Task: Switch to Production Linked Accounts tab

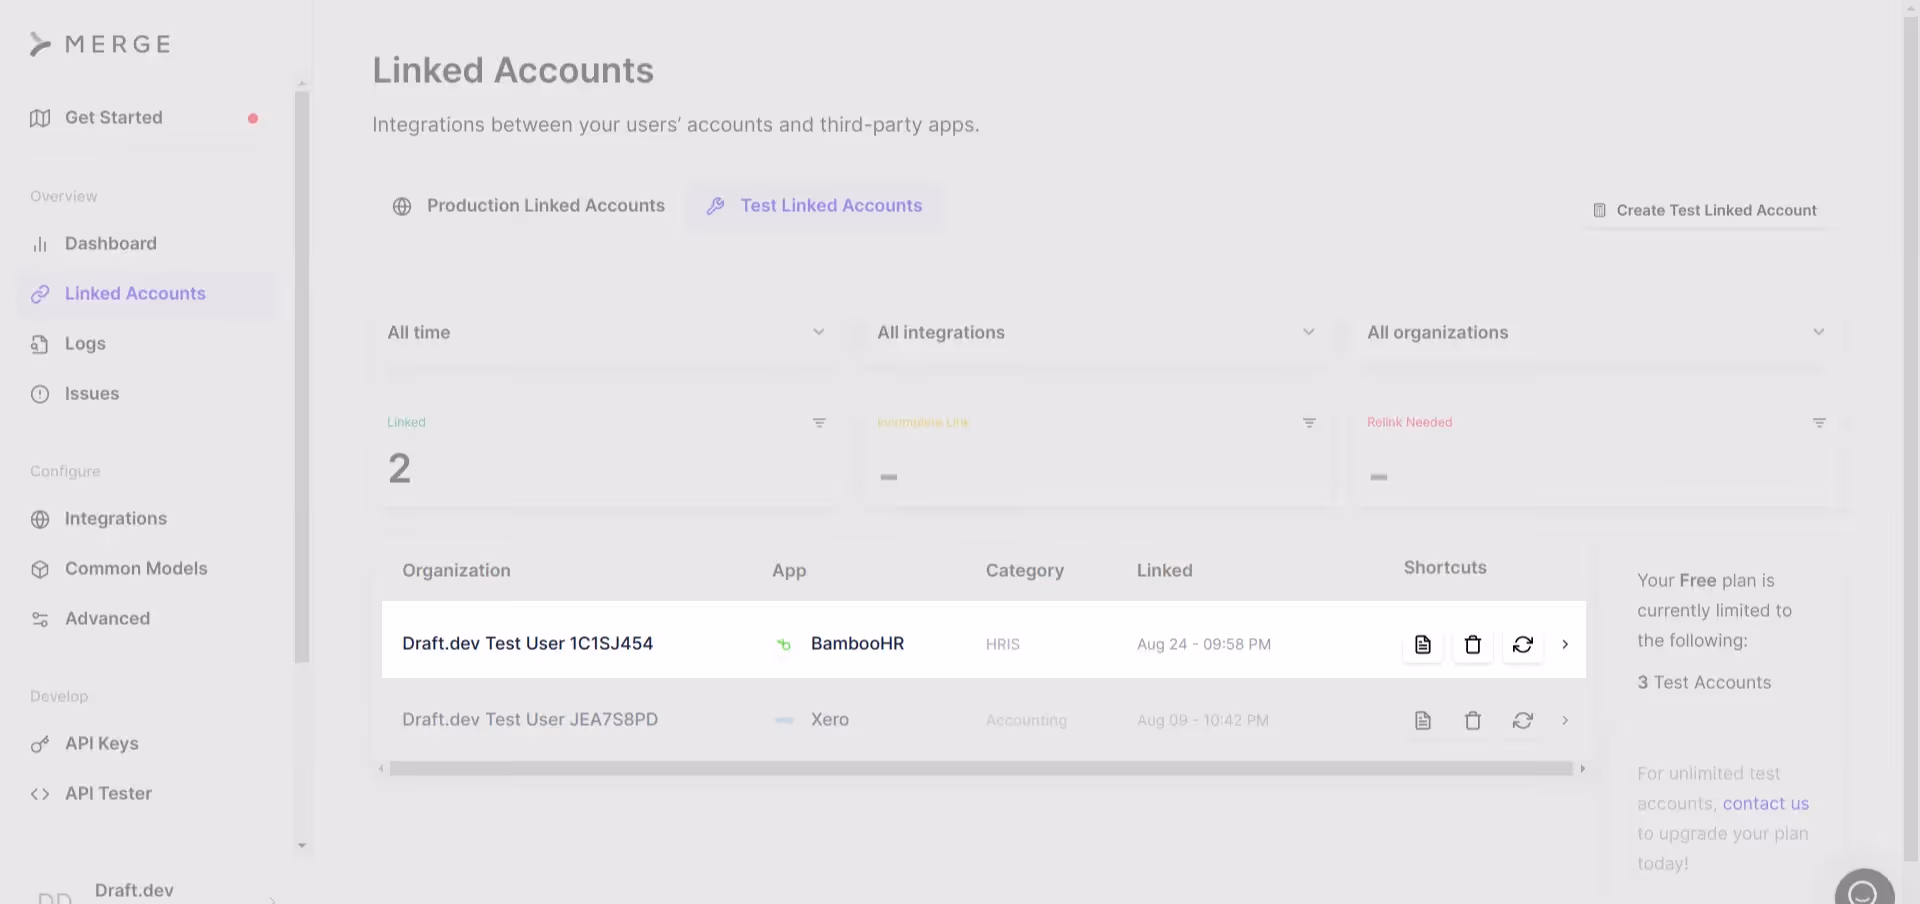Action: pos(528,206)
